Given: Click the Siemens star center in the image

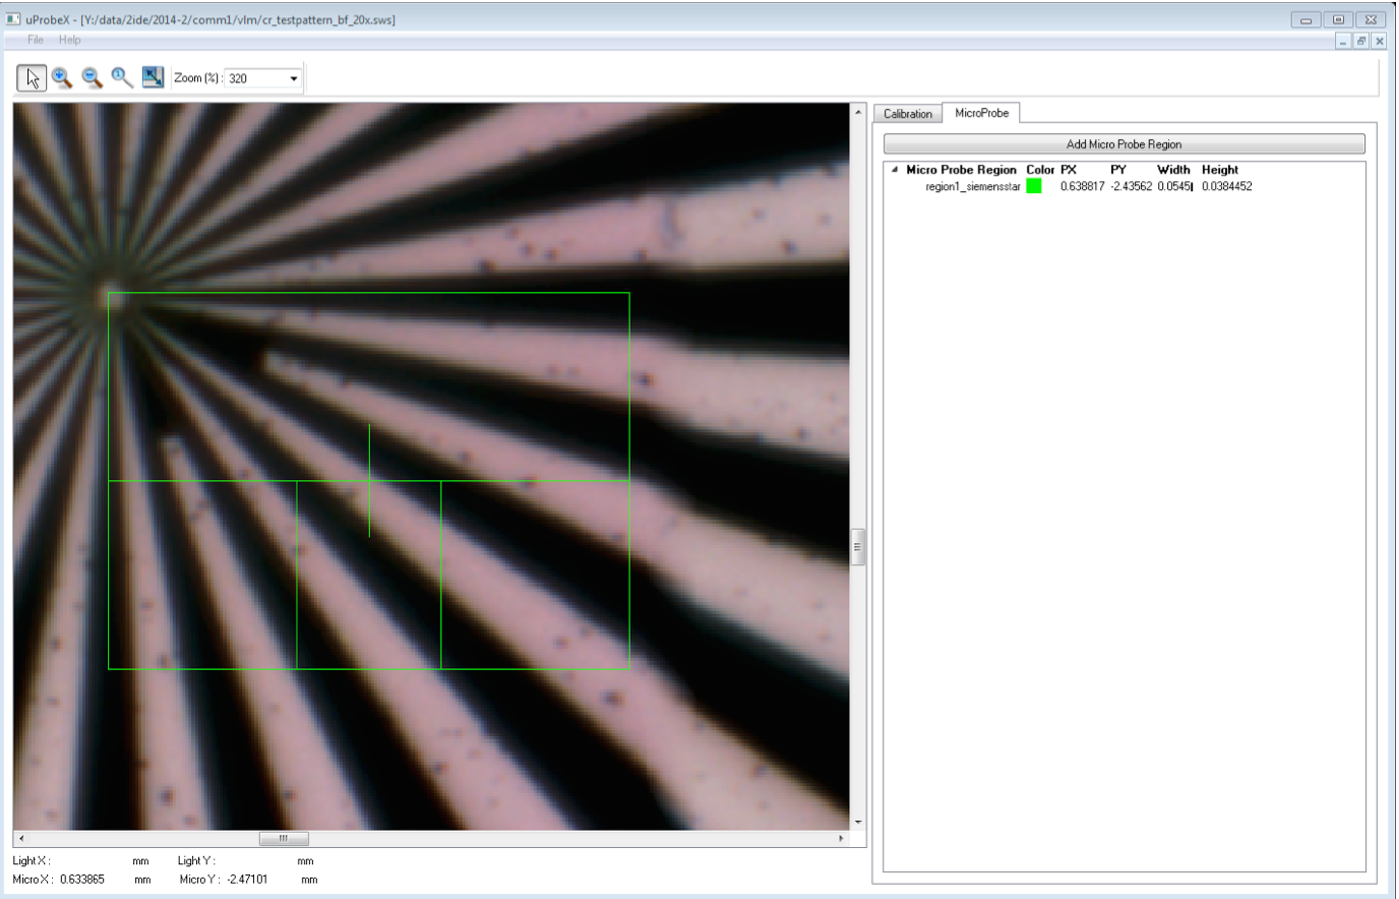Looking at the screenshot, I should pyautogui.click(x=113, y=296).
